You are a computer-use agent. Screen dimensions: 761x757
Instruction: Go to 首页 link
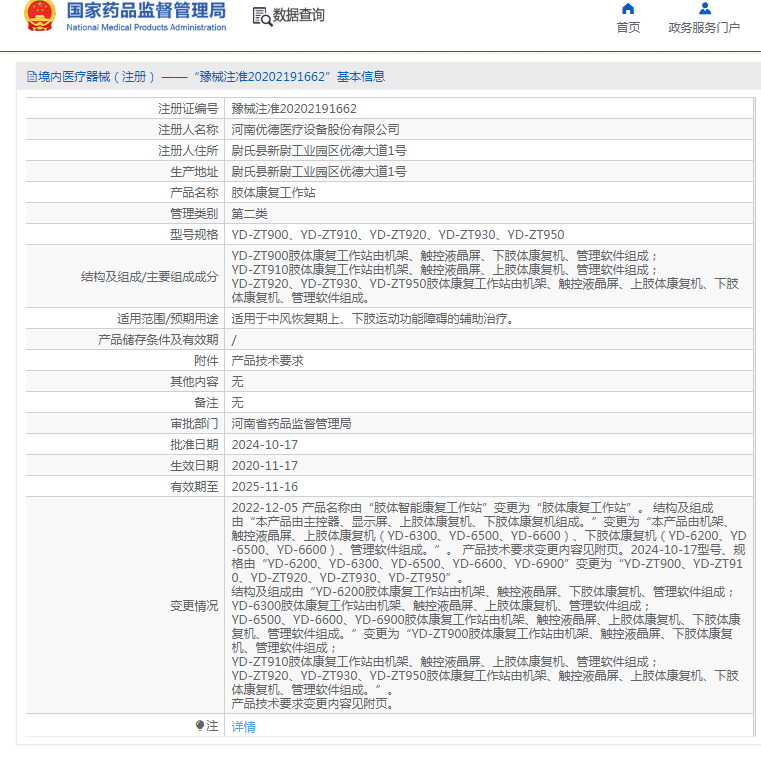tap(628, 28)
